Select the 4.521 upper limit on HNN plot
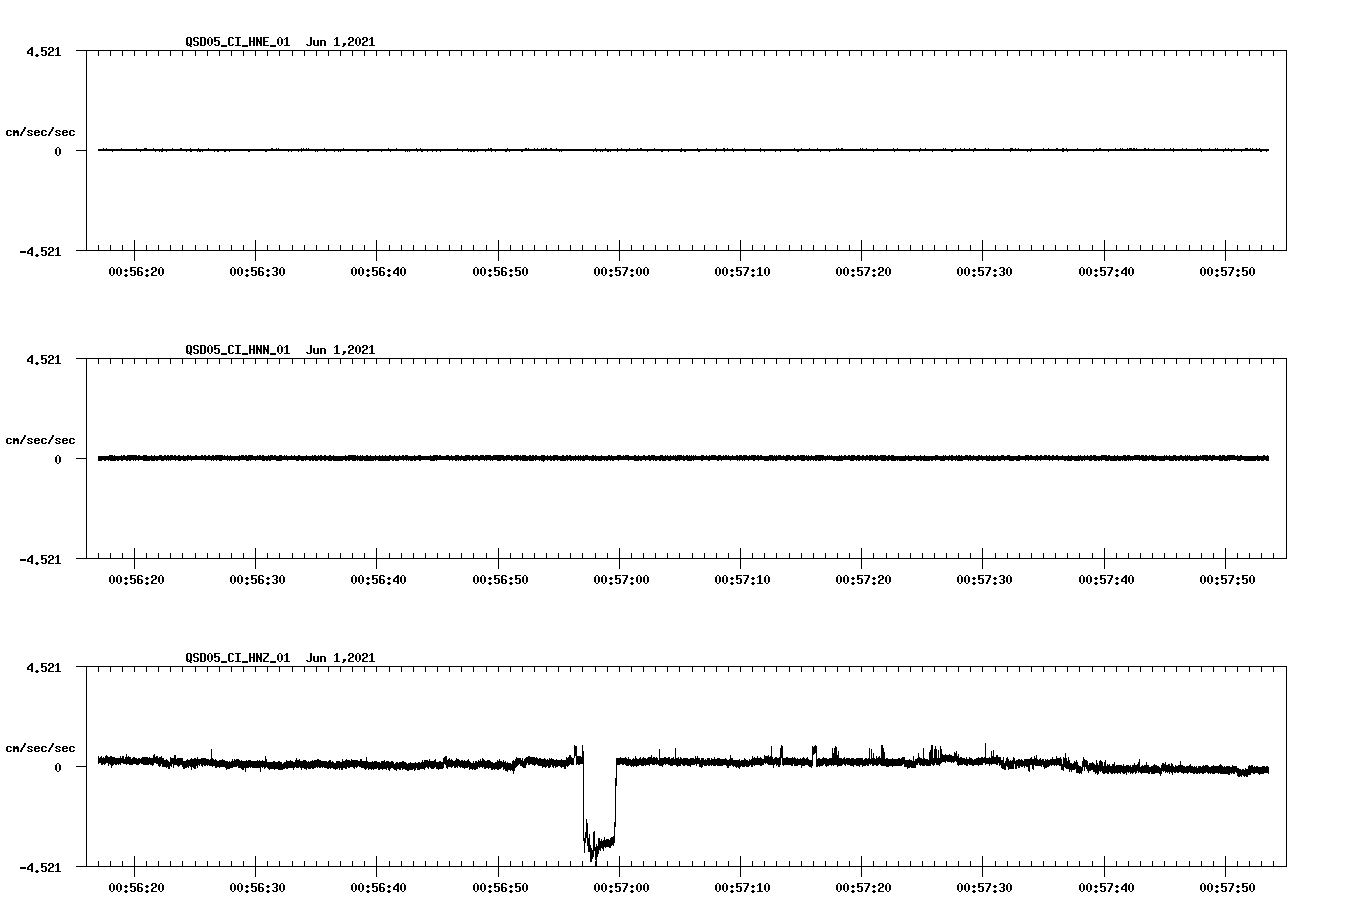Screen dimensions: 1358x924 (x=44, y=359)
